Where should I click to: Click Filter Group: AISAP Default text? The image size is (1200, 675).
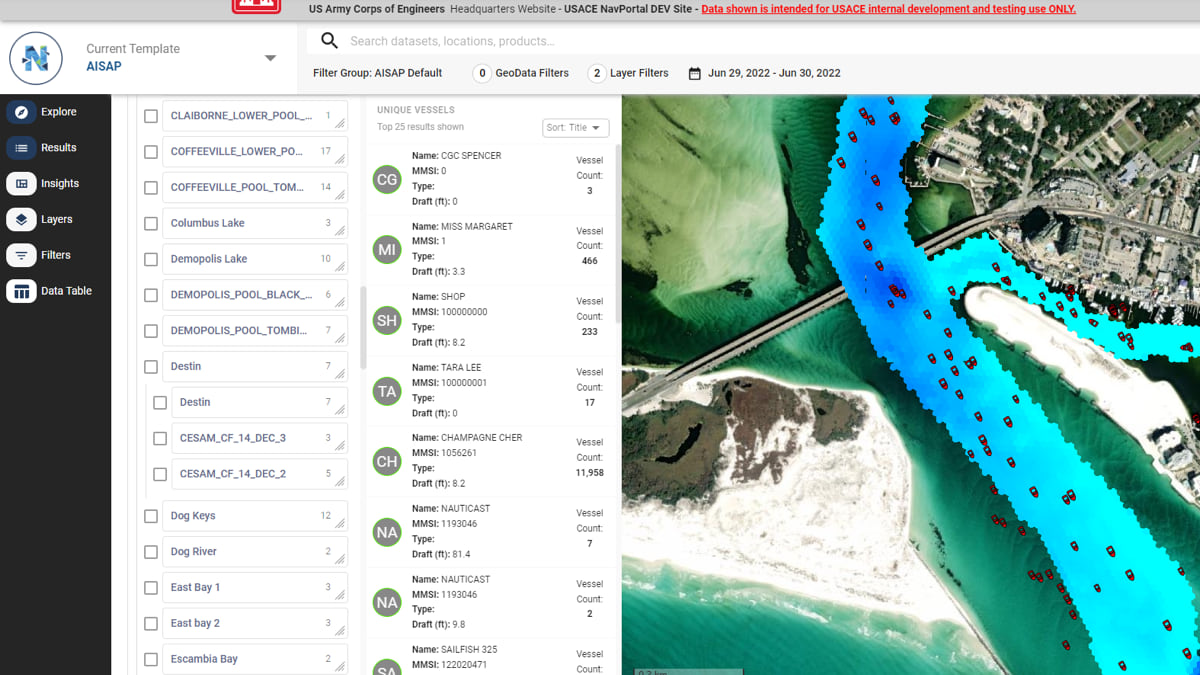(x=378, y=73)
